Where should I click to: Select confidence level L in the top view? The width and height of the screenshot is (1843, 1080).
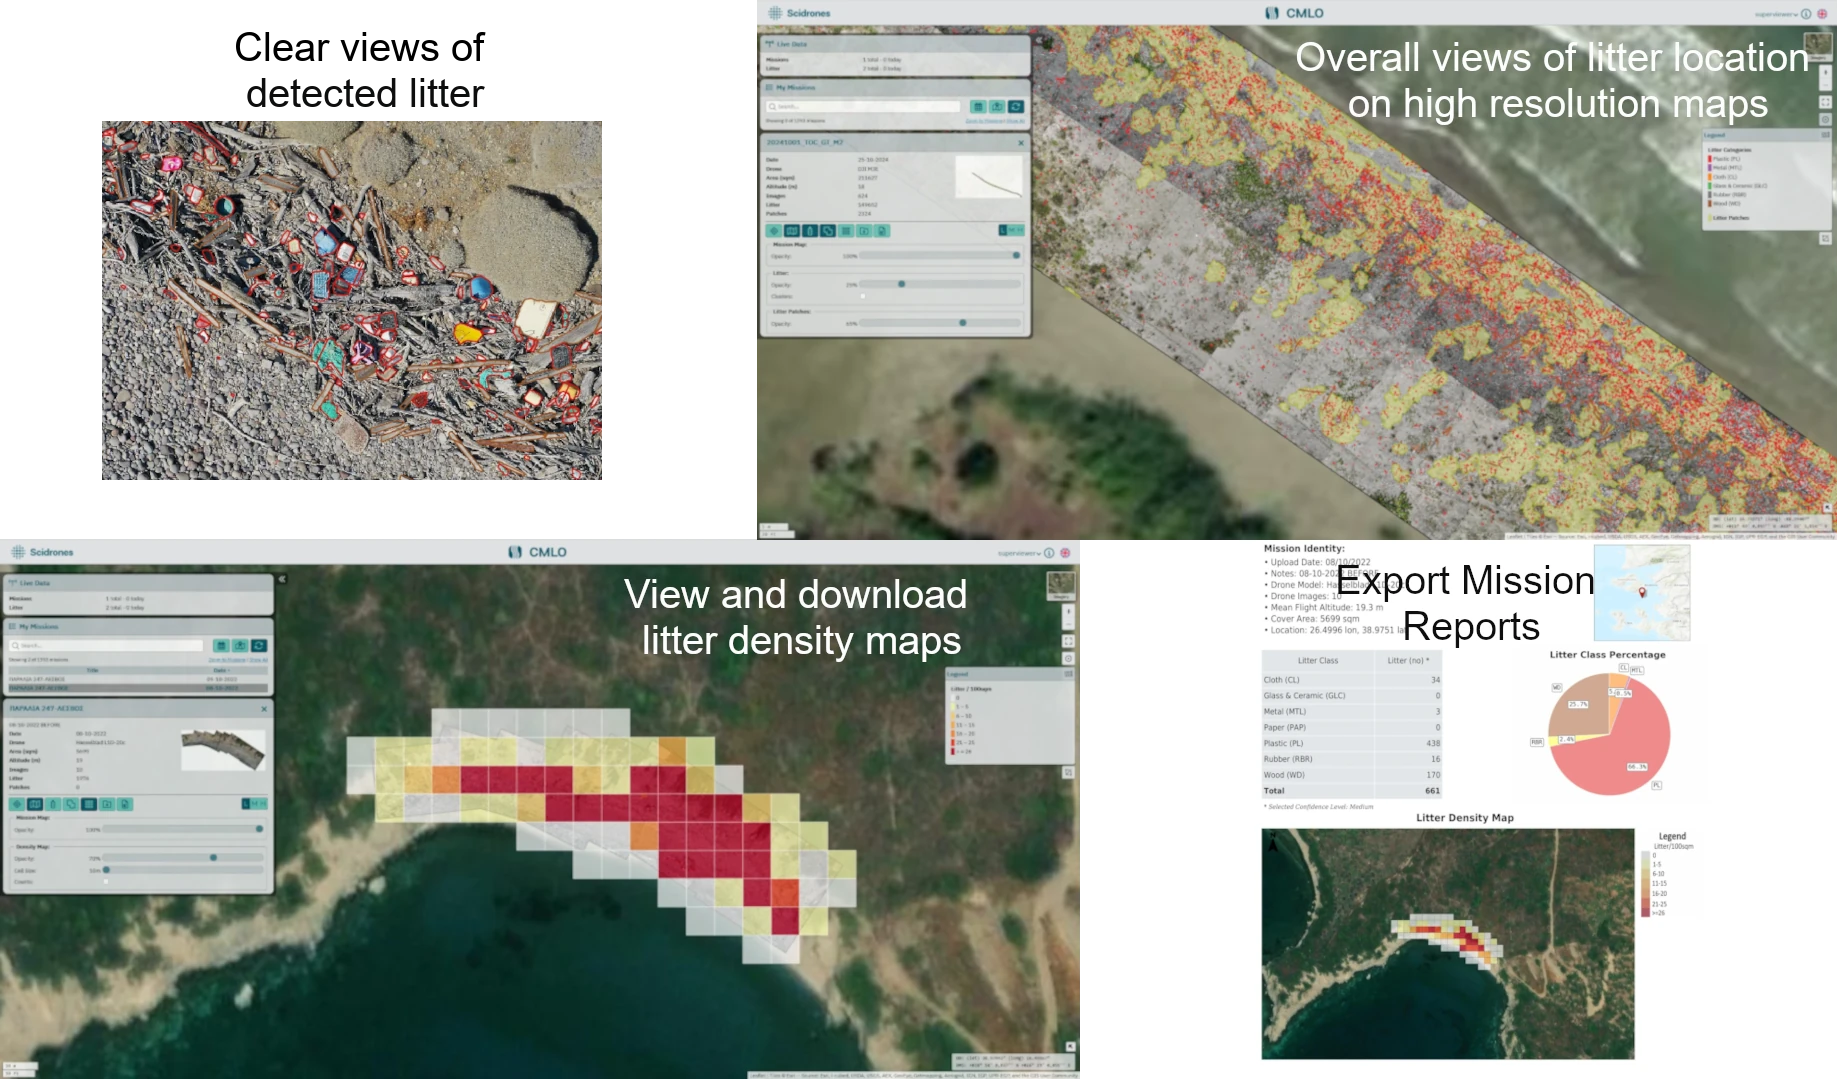pos(1003,231)
